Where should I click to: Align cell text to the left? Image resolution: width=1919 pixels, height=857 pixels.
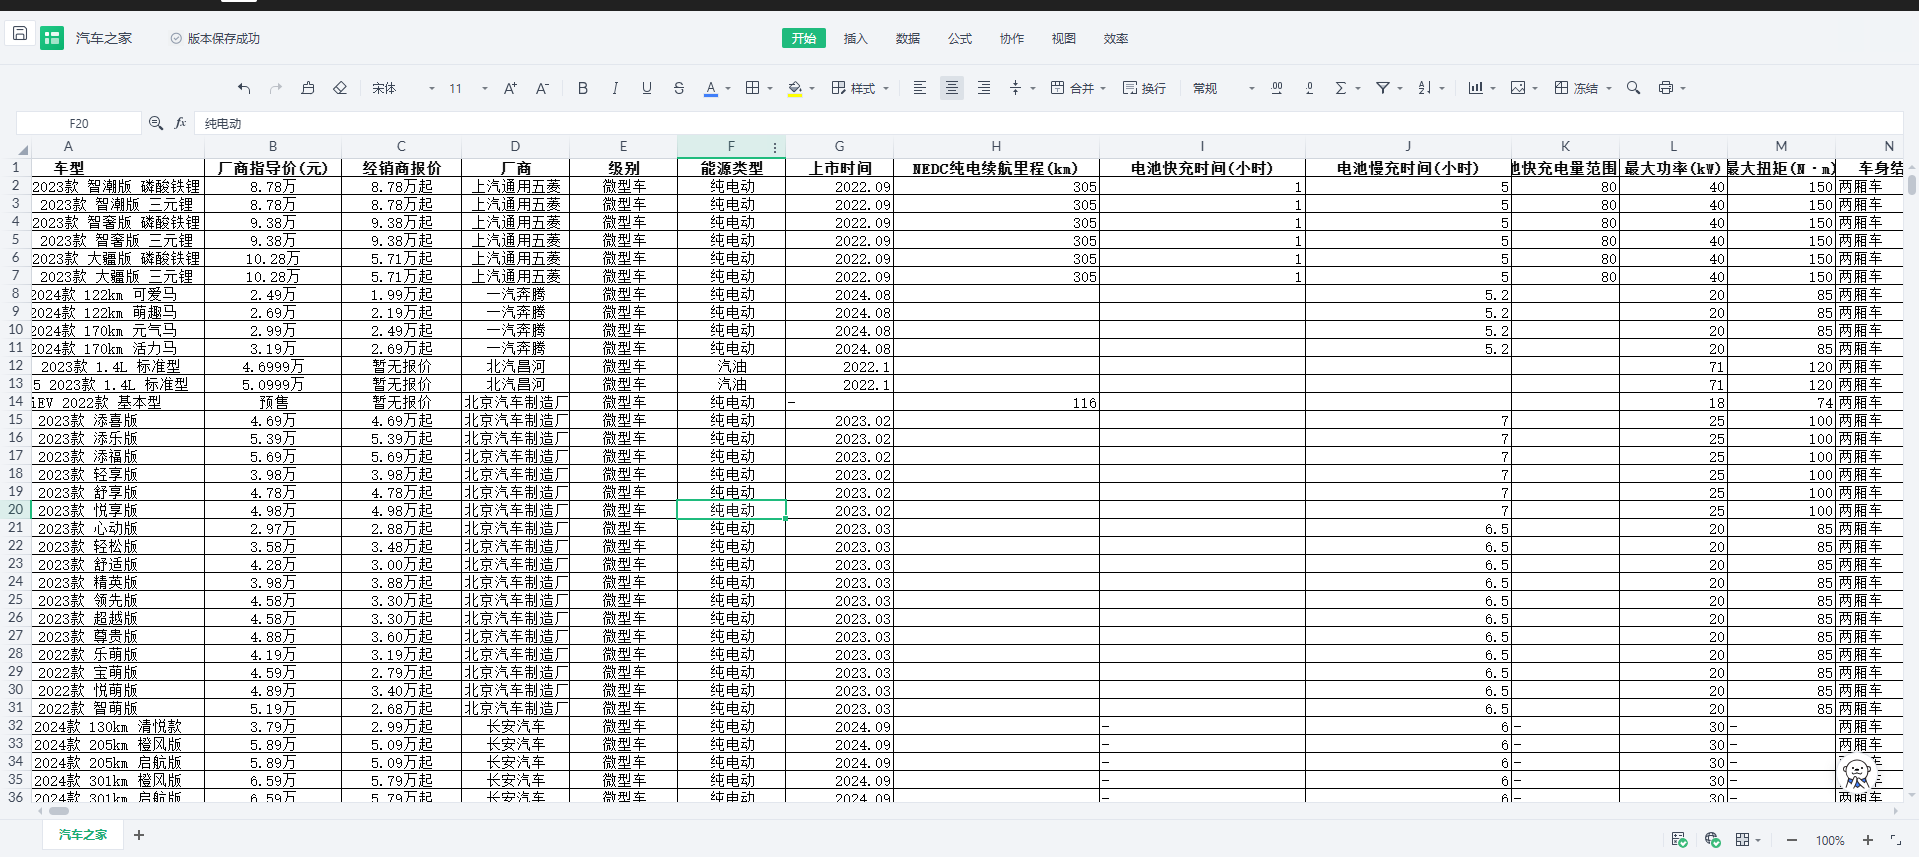pyautogui.click(x=920, y=88)
